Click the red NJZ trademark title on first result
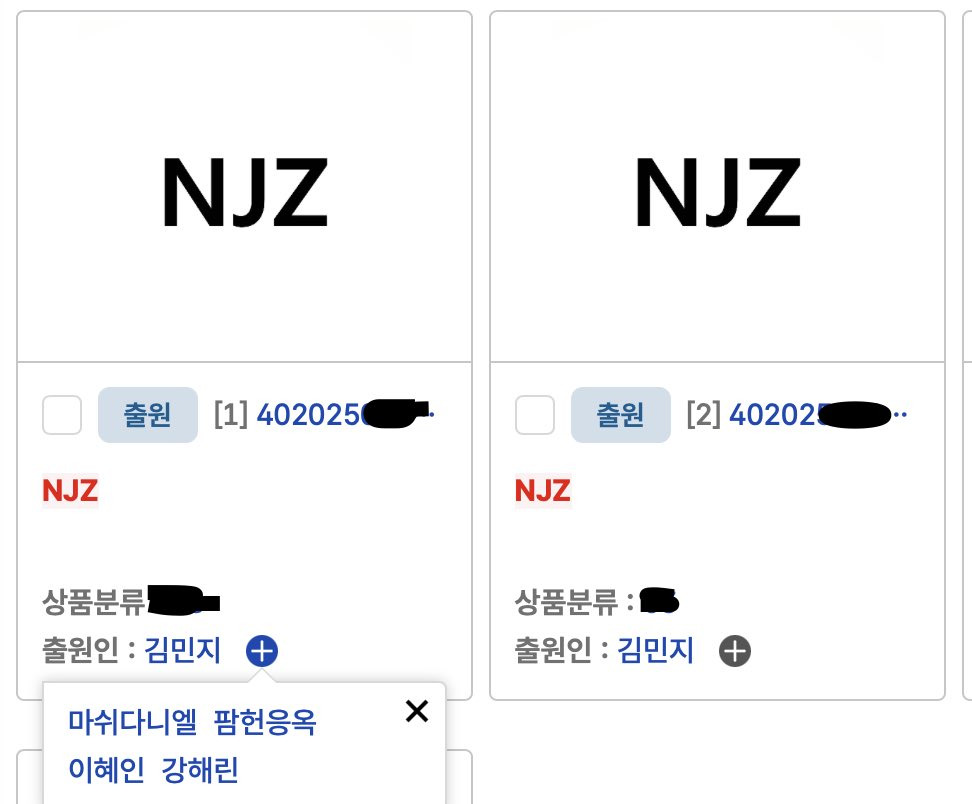The height and width of the screenshot is (804, 972). tap(68, 490)
